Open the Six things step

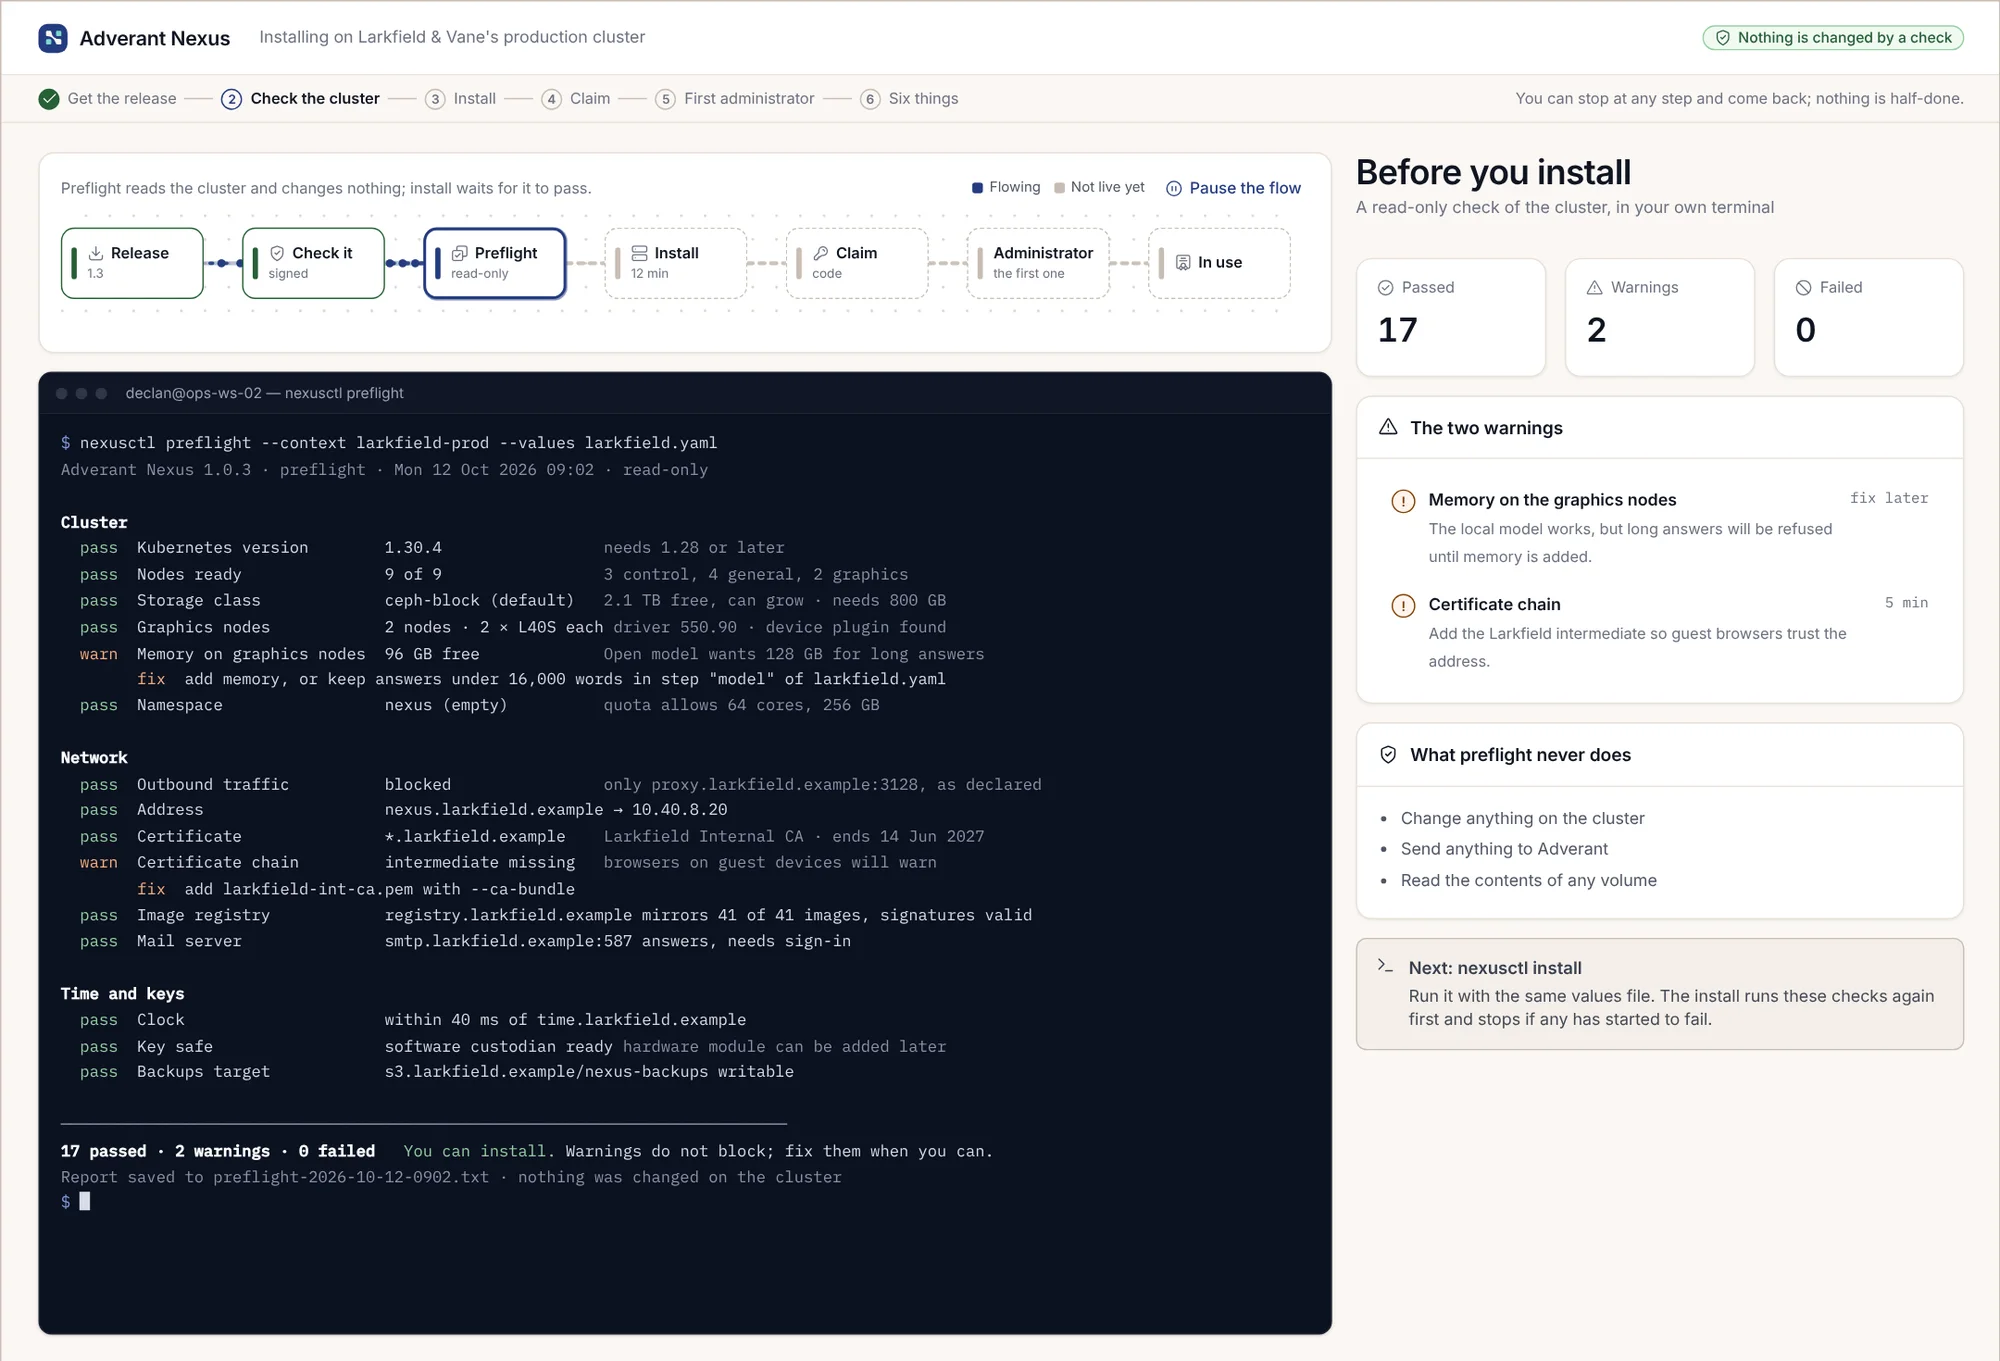pos(909,99)
